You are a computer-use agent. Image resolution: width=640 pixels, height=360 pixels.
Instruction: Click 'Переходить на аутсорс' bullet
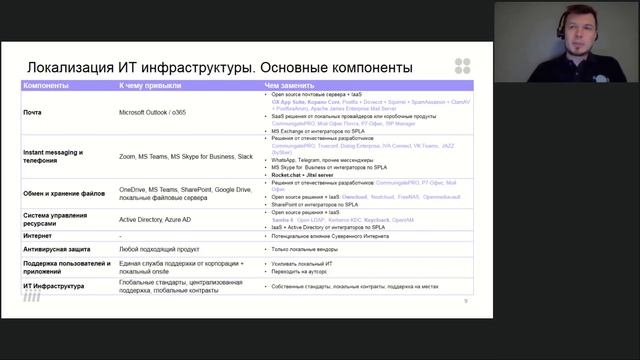[299, 271]
